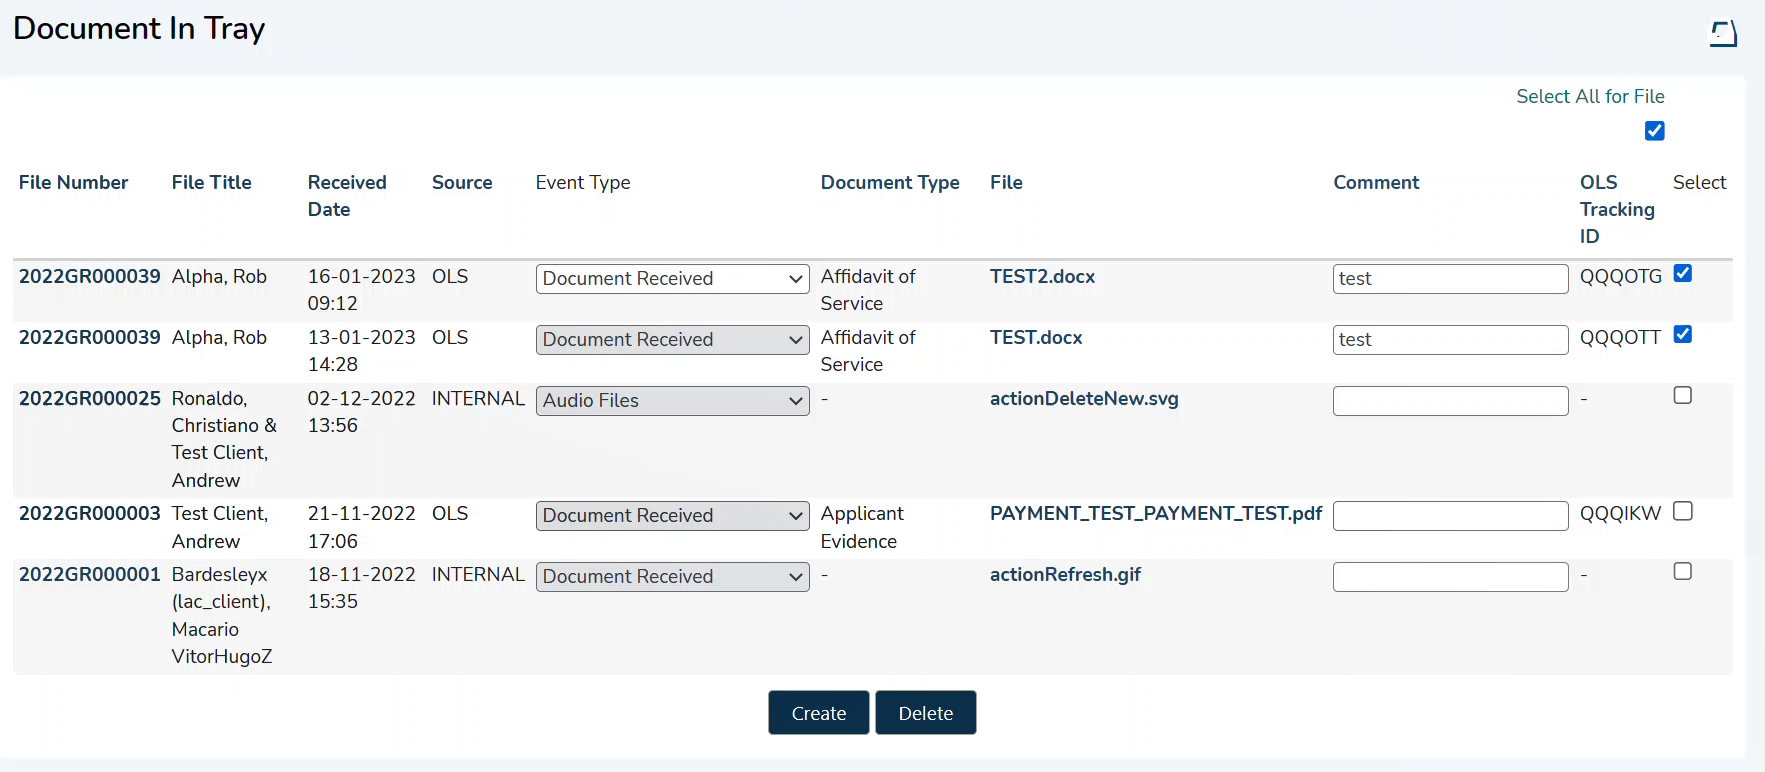The width and height of the screenshot is (1765, 772).
Task: Click tracking ID QQQOTG
Action: coord(1620,277)
